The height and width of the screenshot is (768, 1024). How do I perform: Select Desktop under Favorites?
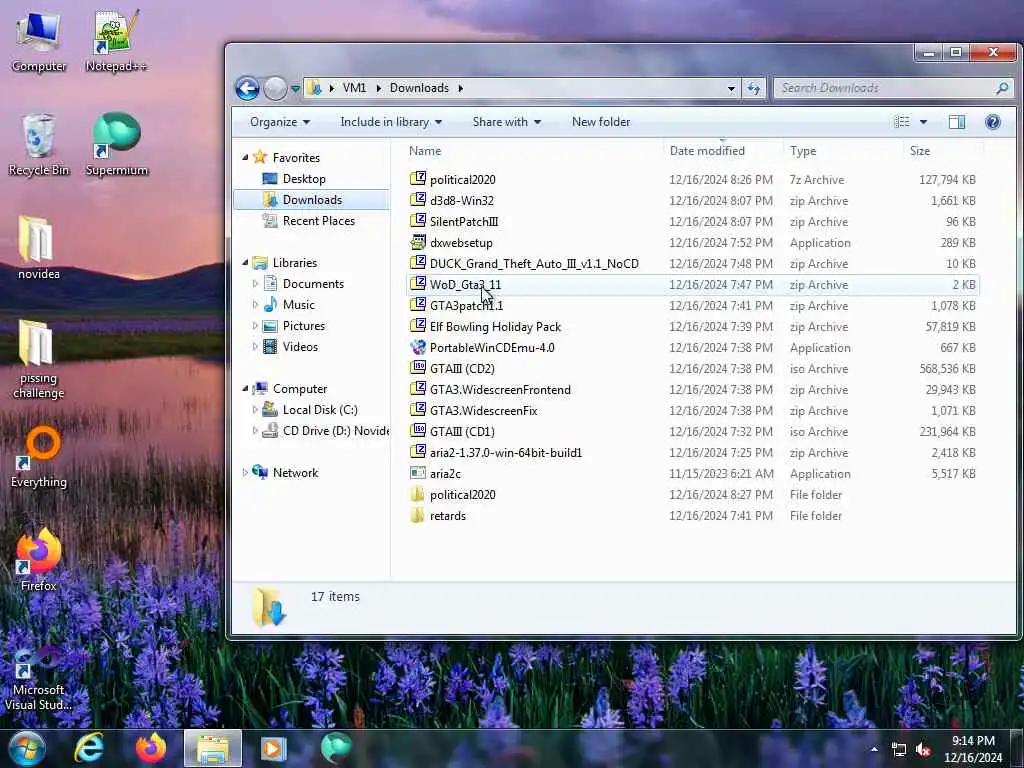(304, 179)
